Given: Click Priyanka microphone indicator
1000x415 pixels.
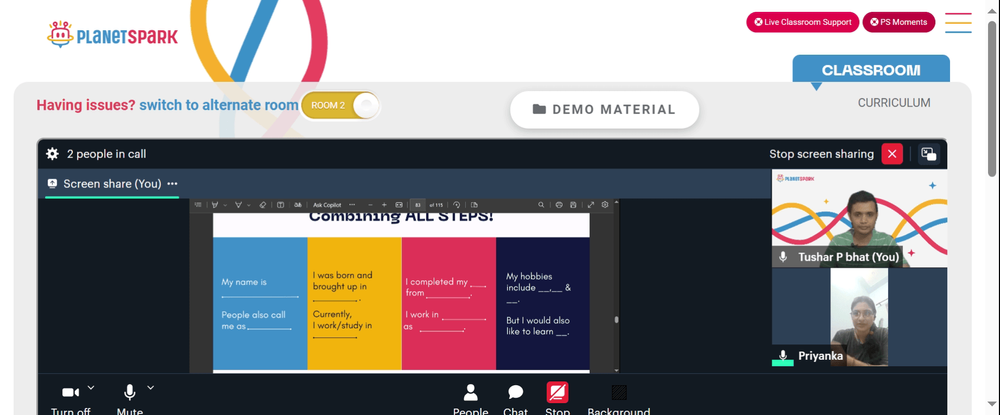Looking at the screenshot, I should tap(783, 355).
